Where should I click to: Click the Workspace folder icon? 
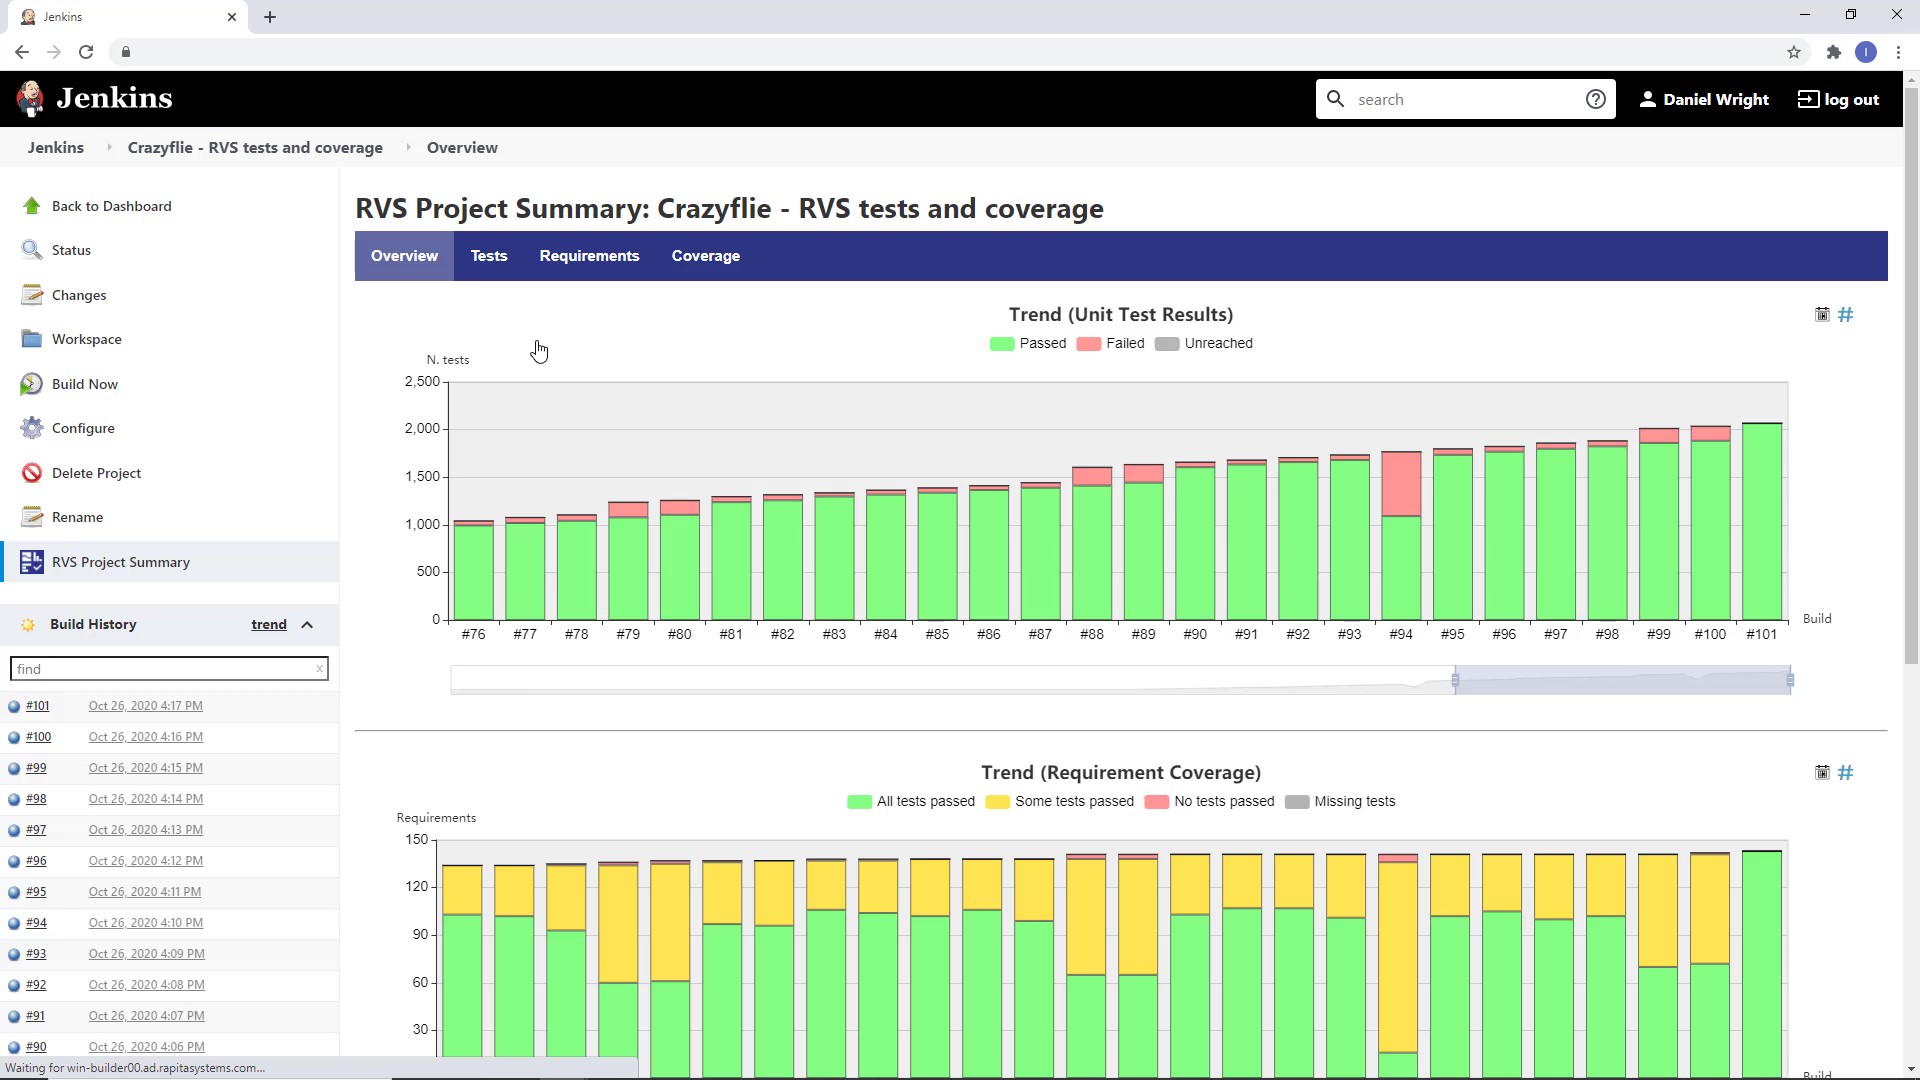[32, 339]
